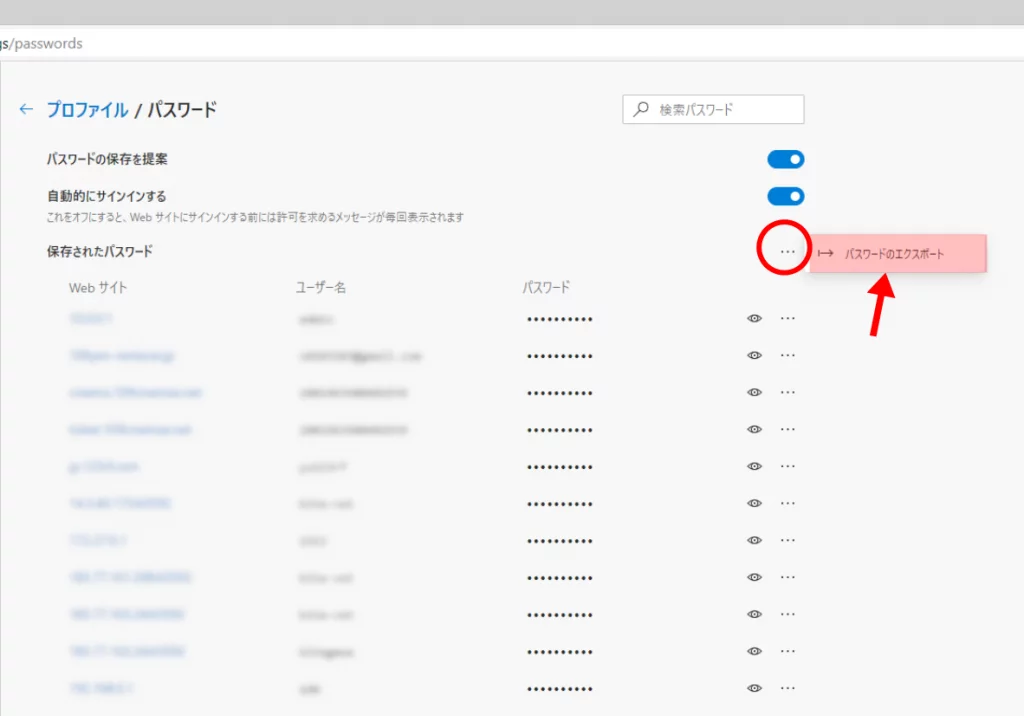Screen dimensions: 1024x716
Task: Click the eye icon in the last visible row
Action: [755, 688]
